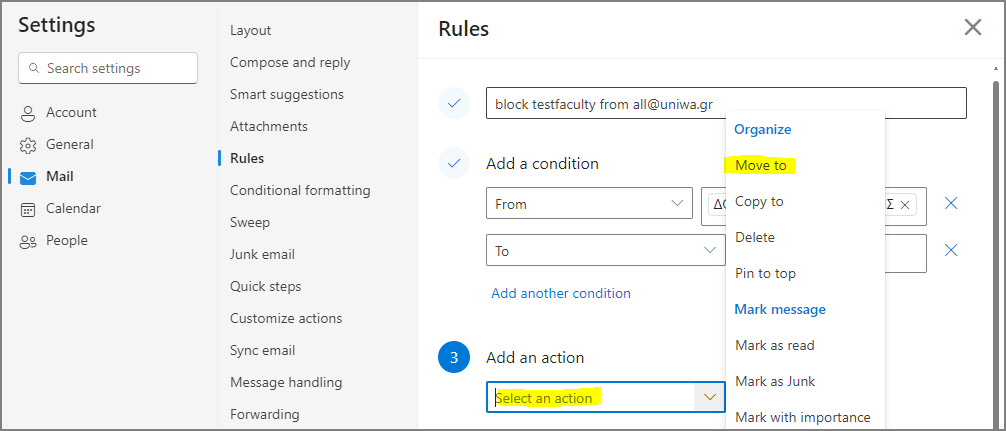Click the rule name text field
The height and width of the screenshot is (431, 1006).
point(726,103)
